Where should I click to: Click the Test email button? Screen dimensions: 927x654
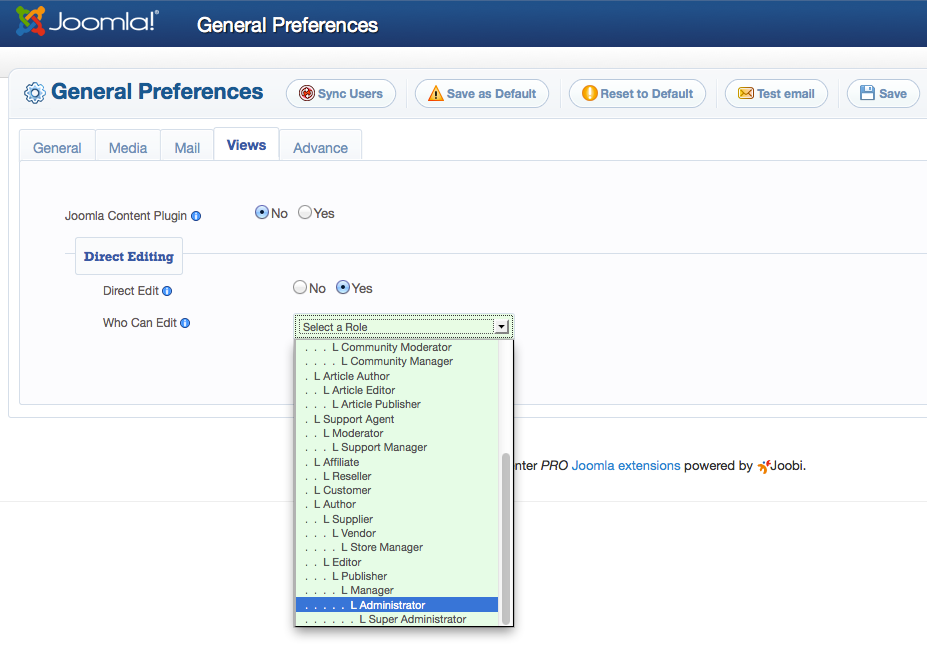click(x=776, y=94)
